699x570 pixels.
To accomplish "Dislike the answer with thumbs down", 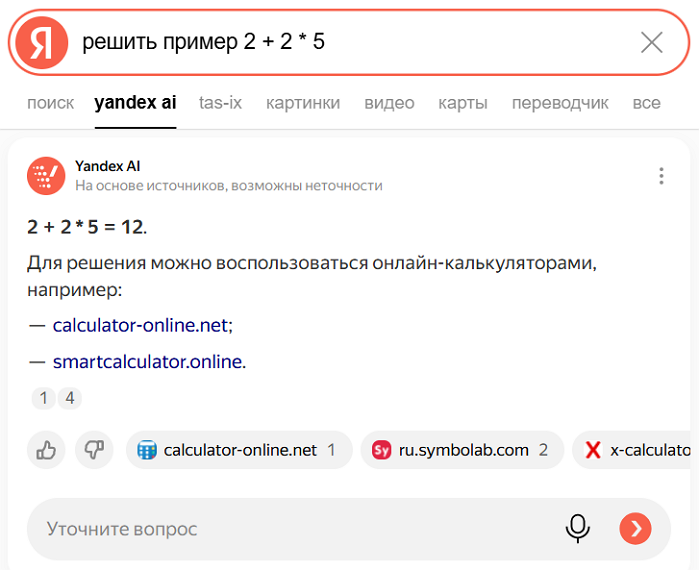I will pyautogui.click(x=94, y=450).
